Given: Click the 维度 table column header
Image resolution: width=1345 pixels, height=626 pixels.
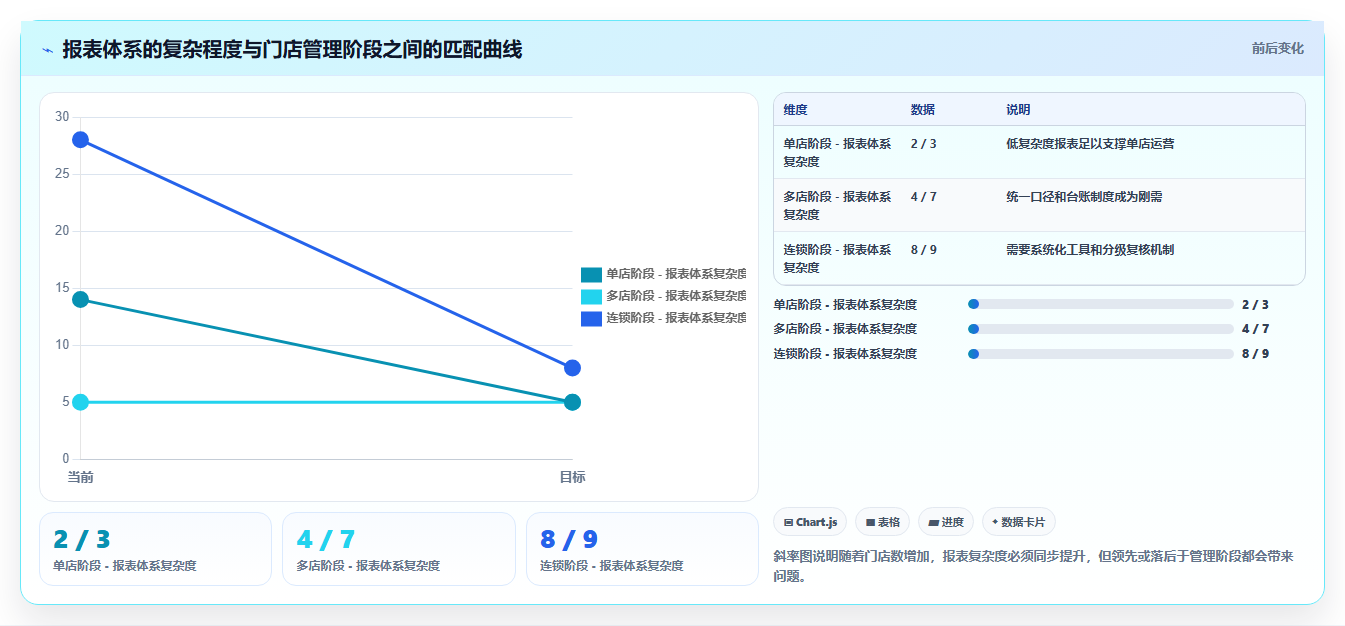Looking at the screenshot, I should click(796, 110).
